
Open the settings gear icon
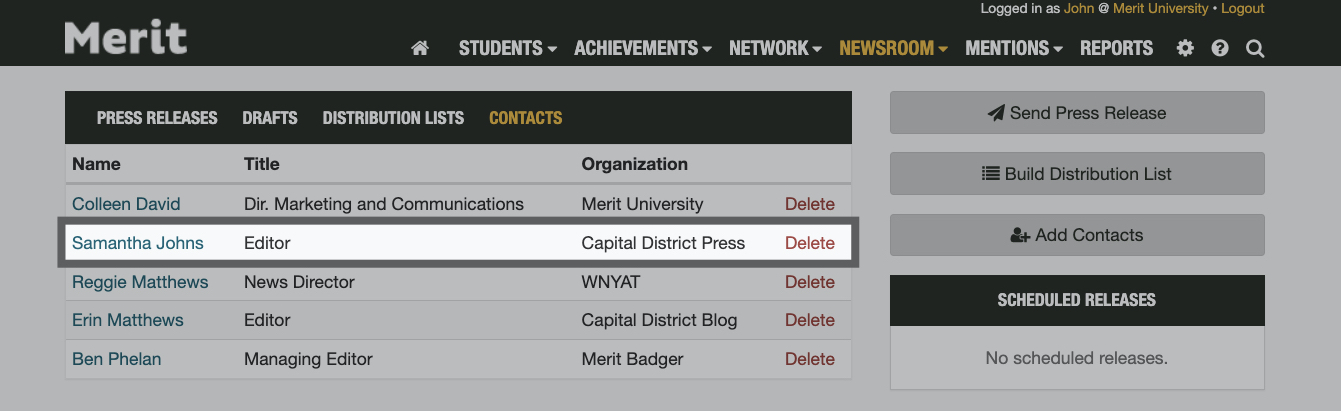1185,48
